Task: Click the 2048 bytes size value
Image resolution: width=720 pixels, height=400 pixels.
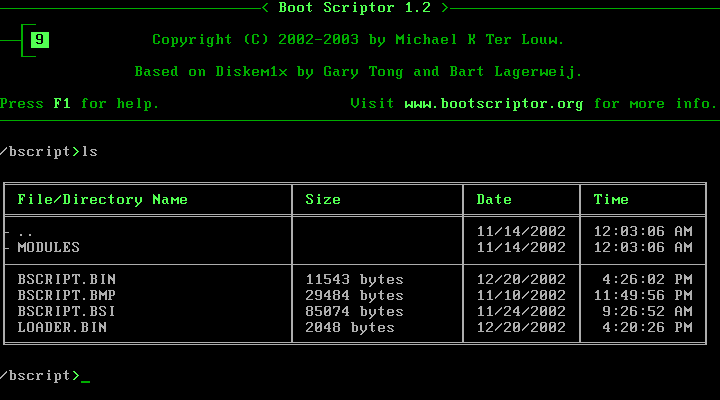Action: pos(350,328)
